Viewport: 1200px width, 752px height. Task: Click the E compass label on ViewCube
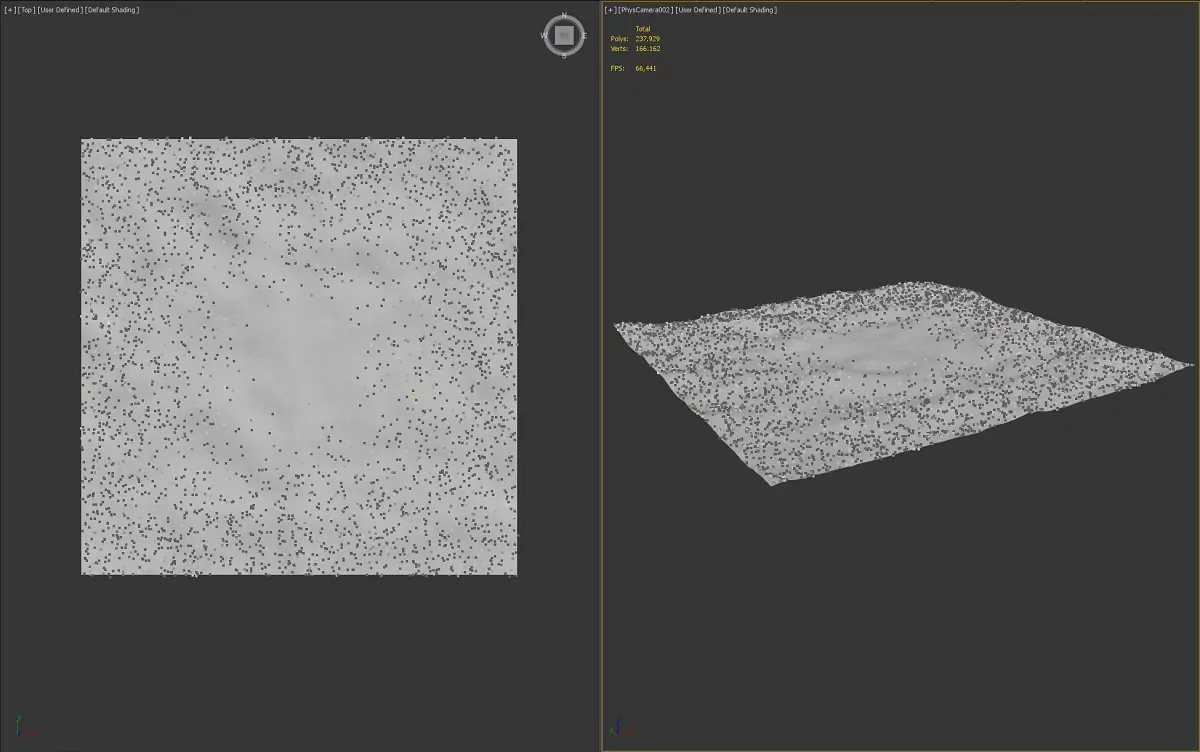pyautogui.click(x=584, y=35)
